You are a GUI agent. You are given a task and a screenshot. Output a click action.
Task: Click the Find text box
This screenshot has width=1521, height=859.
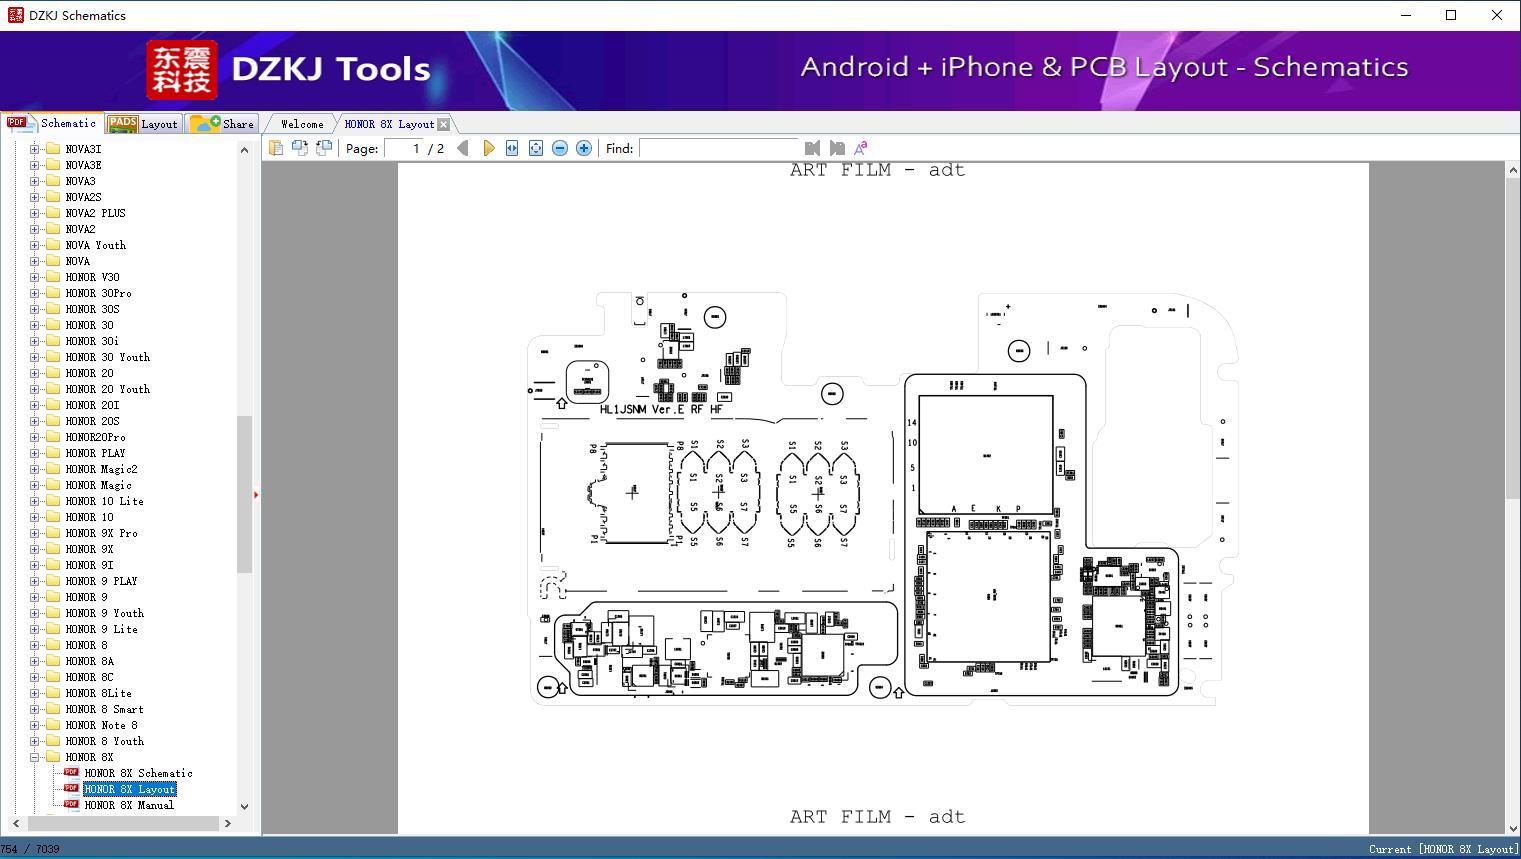(719, 148)
